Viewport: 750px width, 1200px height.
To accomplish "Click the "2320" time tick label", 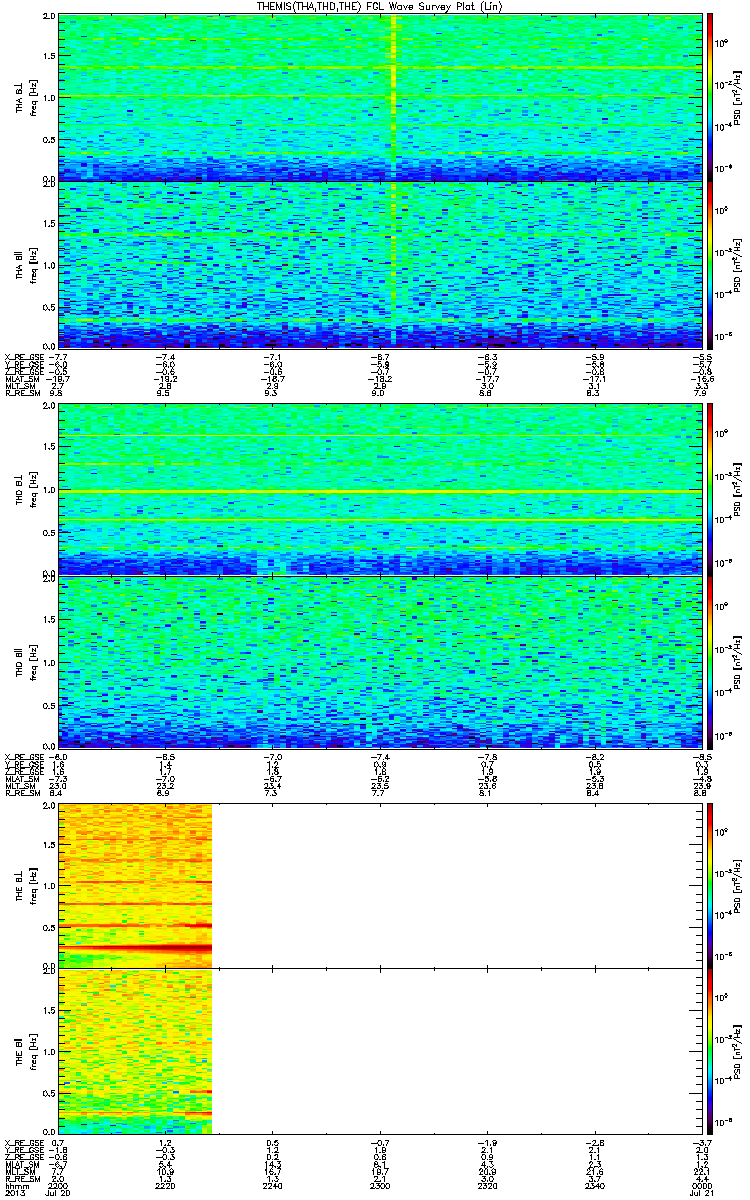I will pos(486,1185).
